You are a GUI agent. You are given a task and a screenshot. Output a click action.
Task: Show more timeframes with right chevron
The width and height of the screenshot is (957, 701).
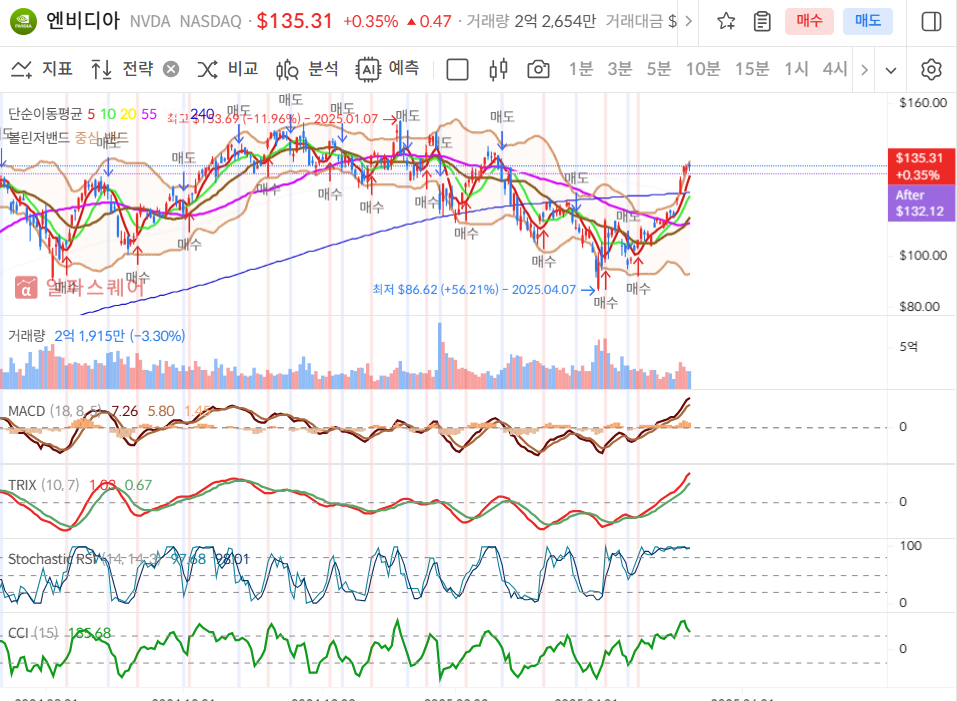coord(864,70)
